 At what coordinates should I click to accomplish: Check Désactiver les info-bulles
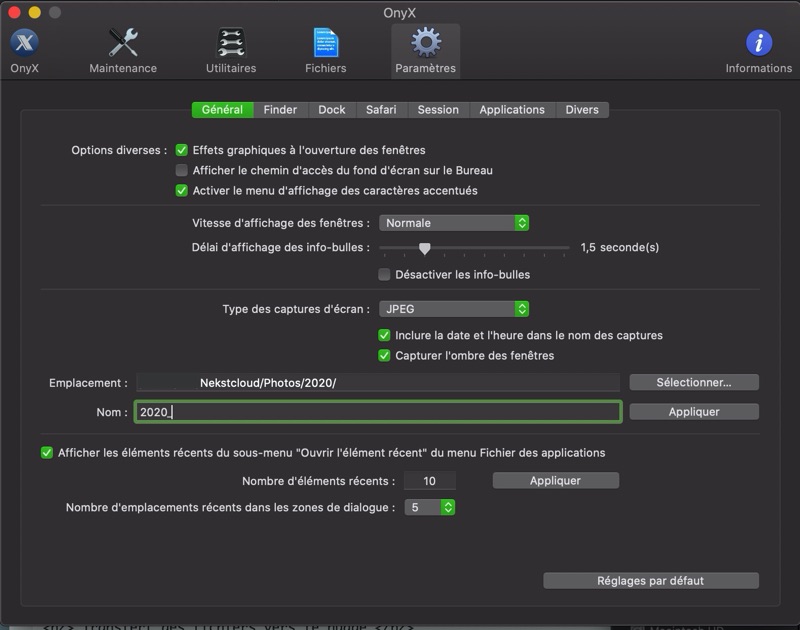point(384,274)
